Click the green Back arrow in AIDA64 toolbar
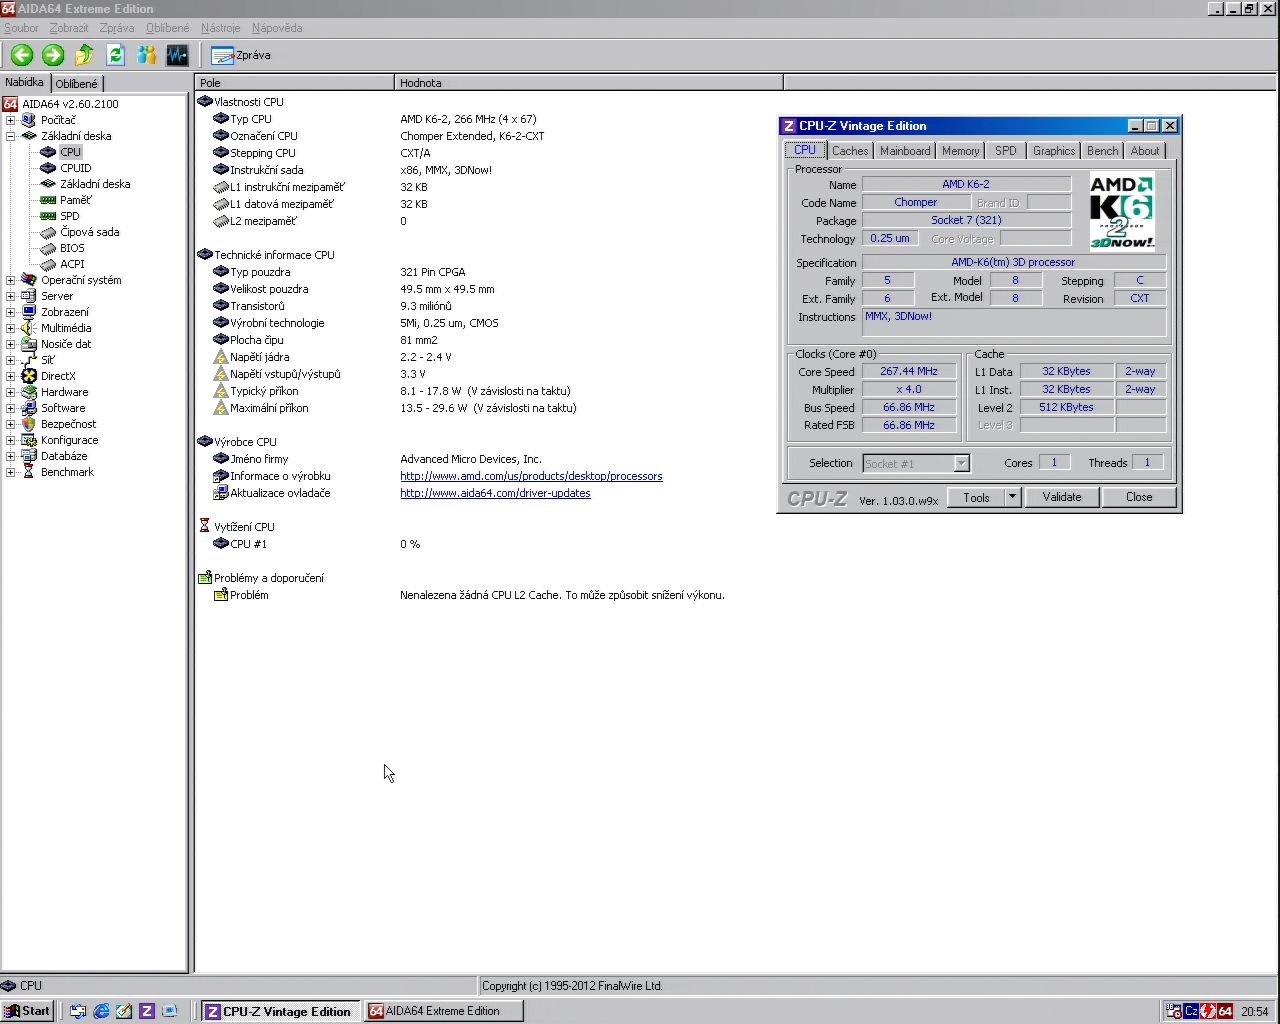1280x1024 pixels. point(22,55)
